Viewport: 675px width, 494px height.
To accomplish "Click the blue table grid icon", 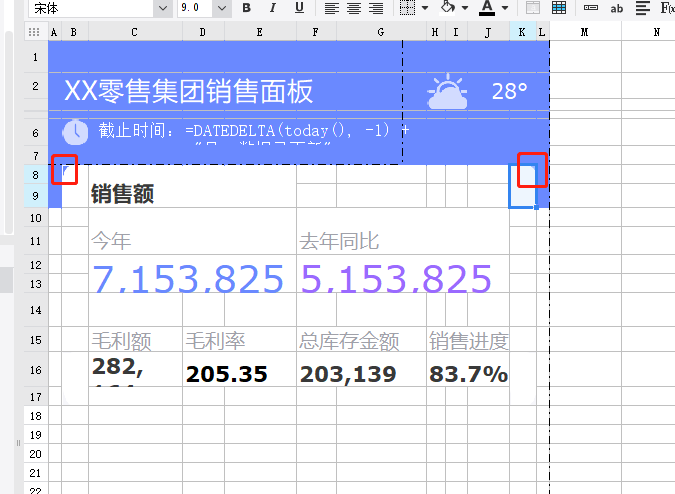I will [559, 8].
